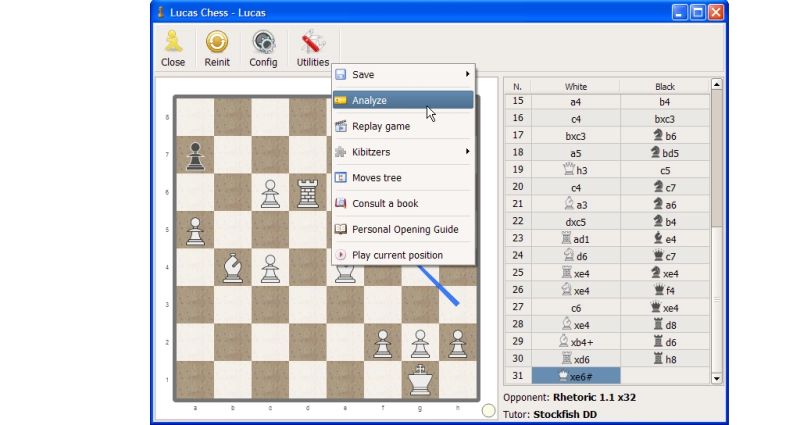Click move list scrollbar up arrow
This screenshot has width=800, height=425.
pyautogui.click(x=716, y=84)
